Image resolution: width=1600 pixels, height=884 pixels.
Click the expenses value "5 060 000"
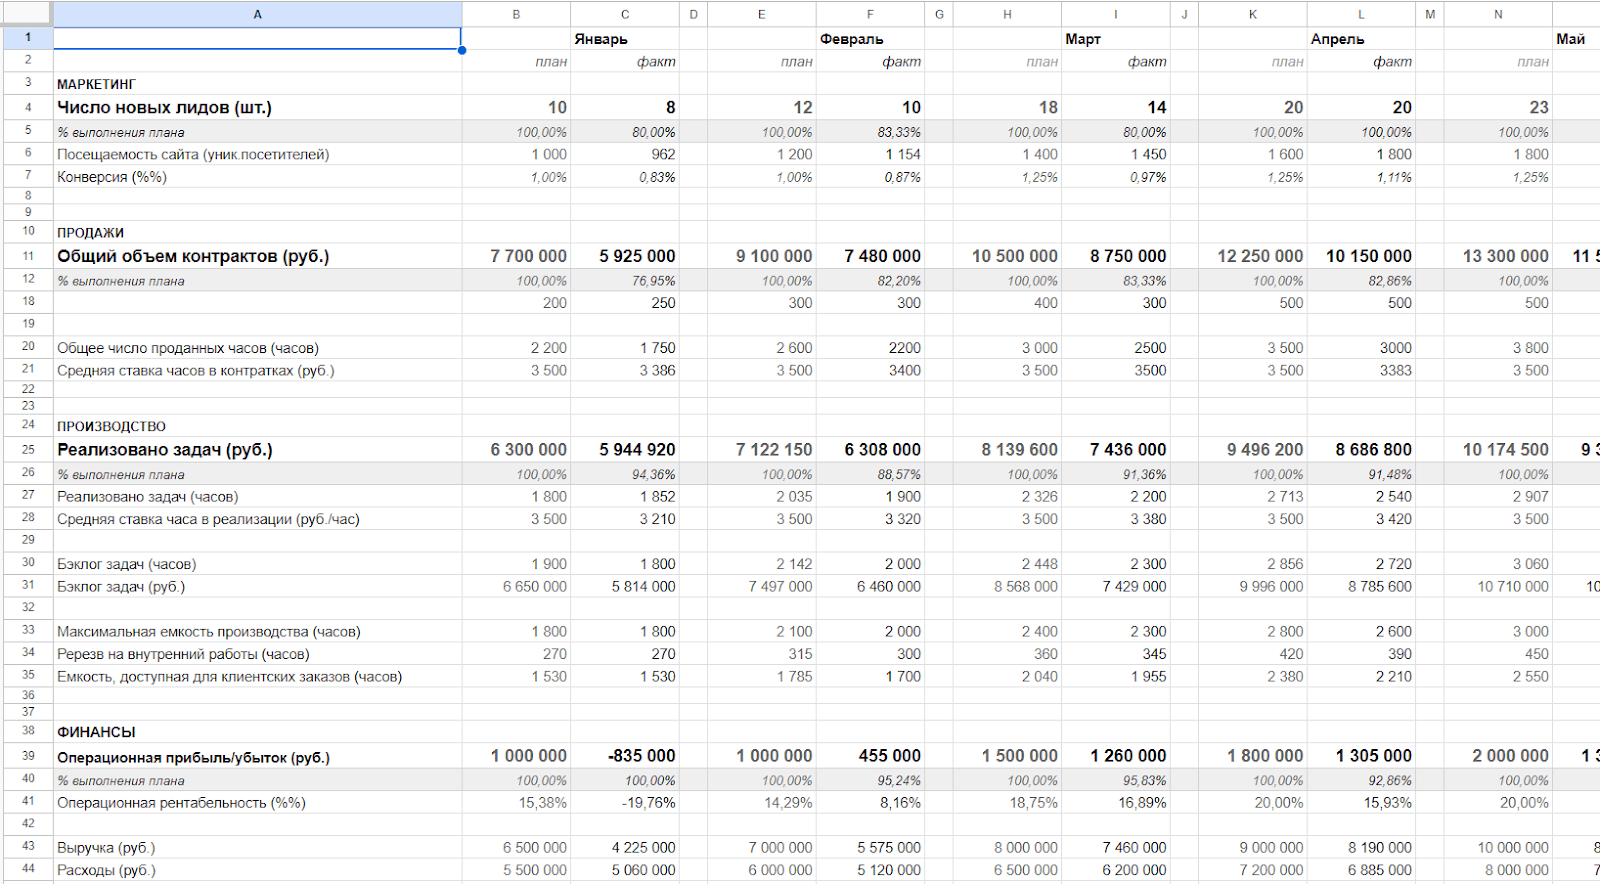(x=625, y=870)
